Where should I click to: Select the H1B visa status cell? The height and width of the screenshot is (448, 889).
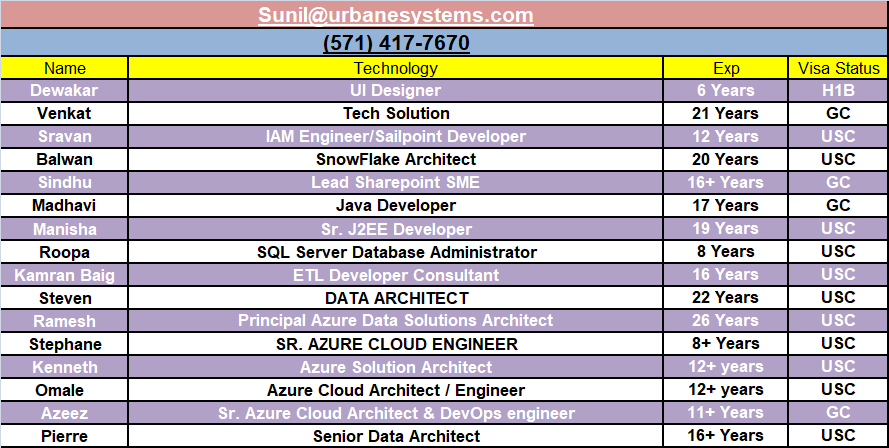pyautogui.click(x=838, y=90)
